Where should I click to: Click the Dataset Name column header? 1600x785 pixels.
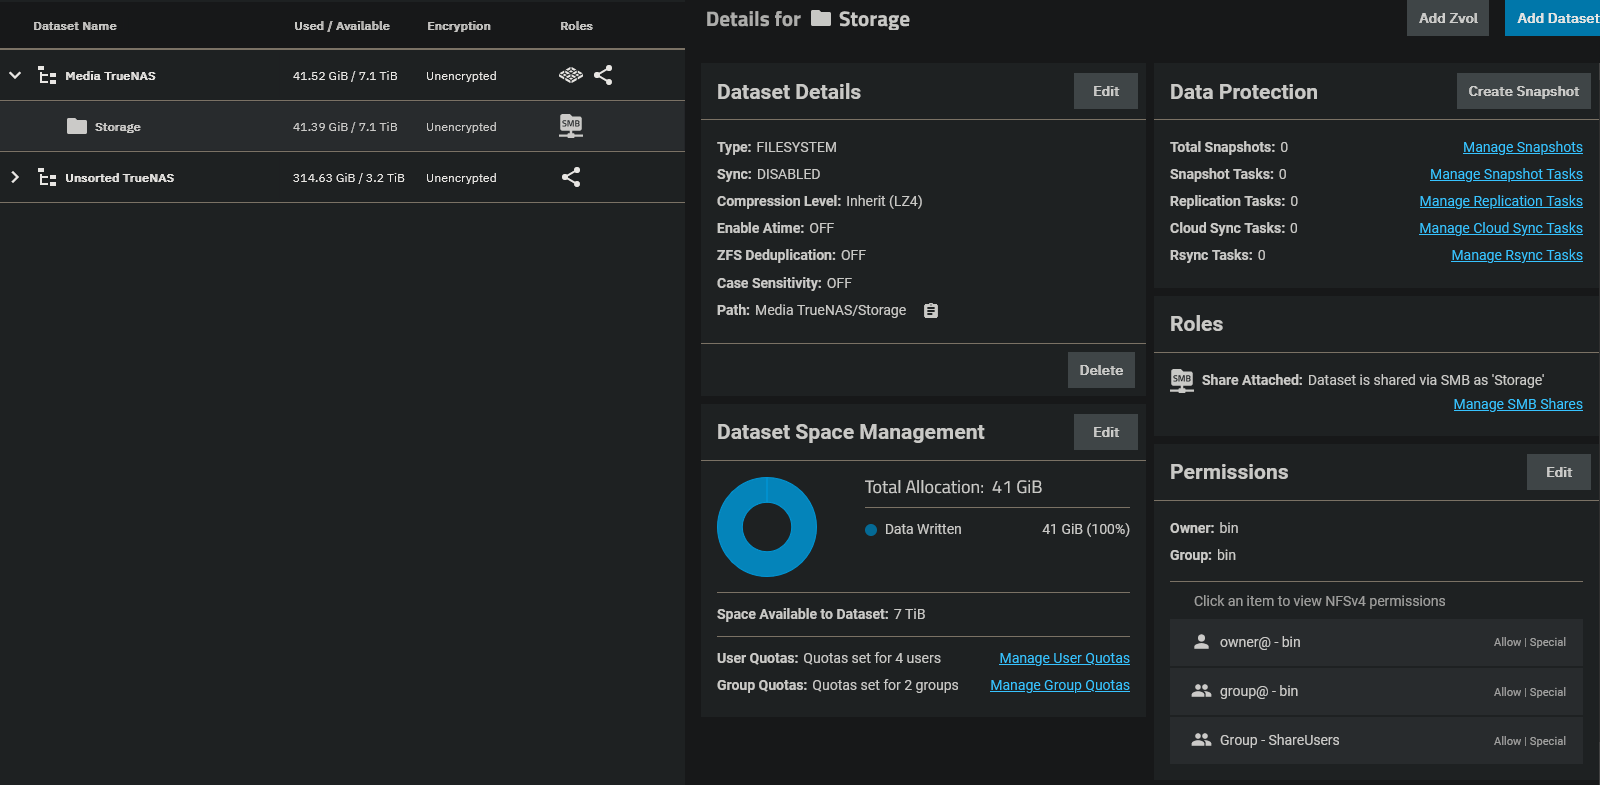click(x=75, y=26)
